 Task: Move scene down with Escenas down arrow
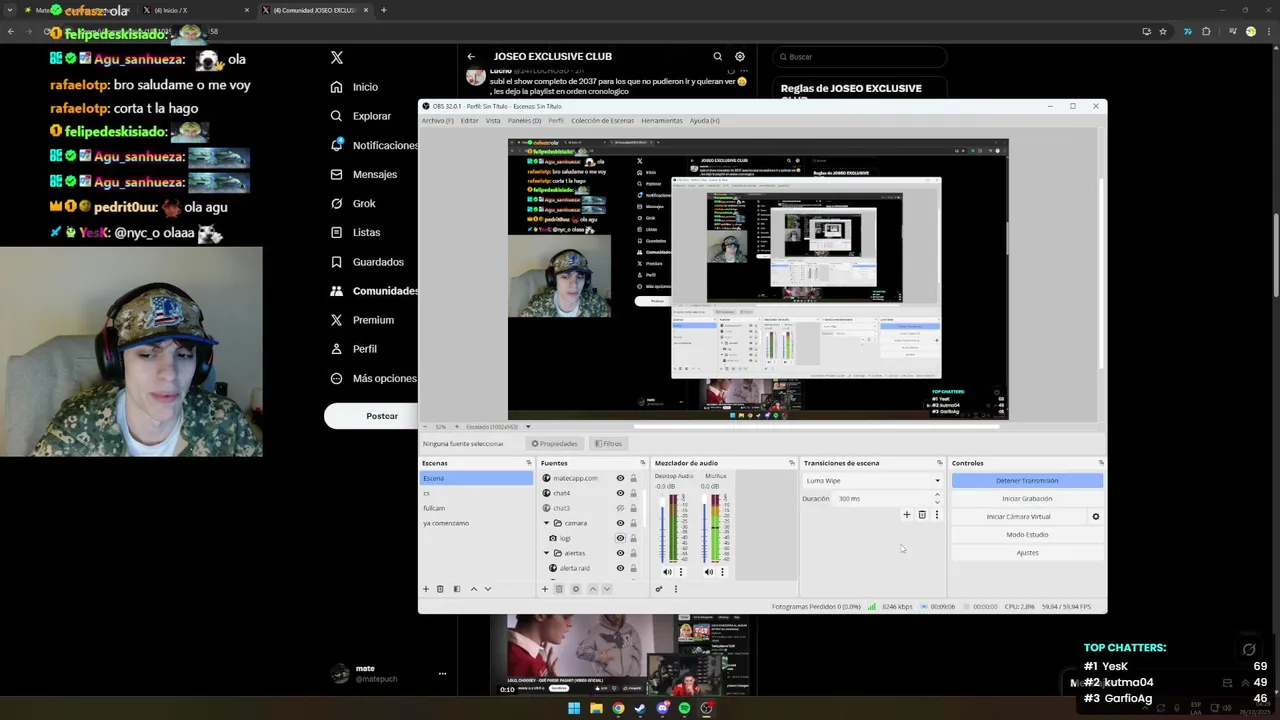[488, 589]
